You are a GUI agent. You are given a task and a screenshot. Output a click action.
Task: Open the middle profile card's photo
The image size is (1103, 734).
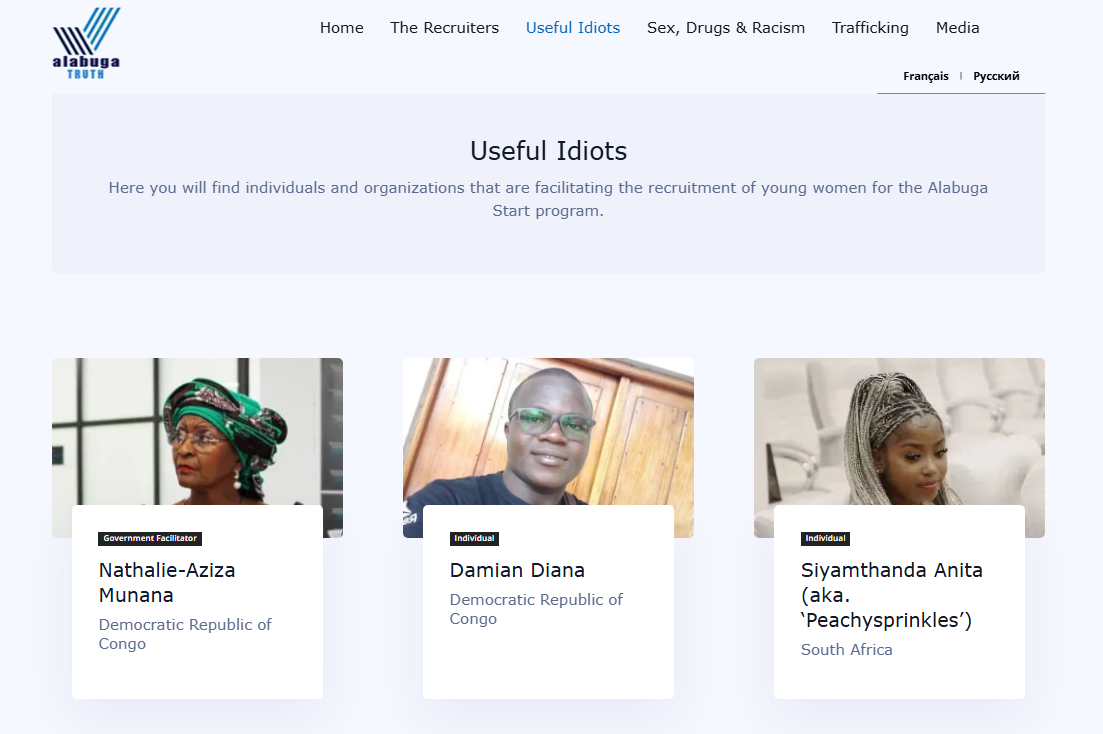click(x=548, y=430)
